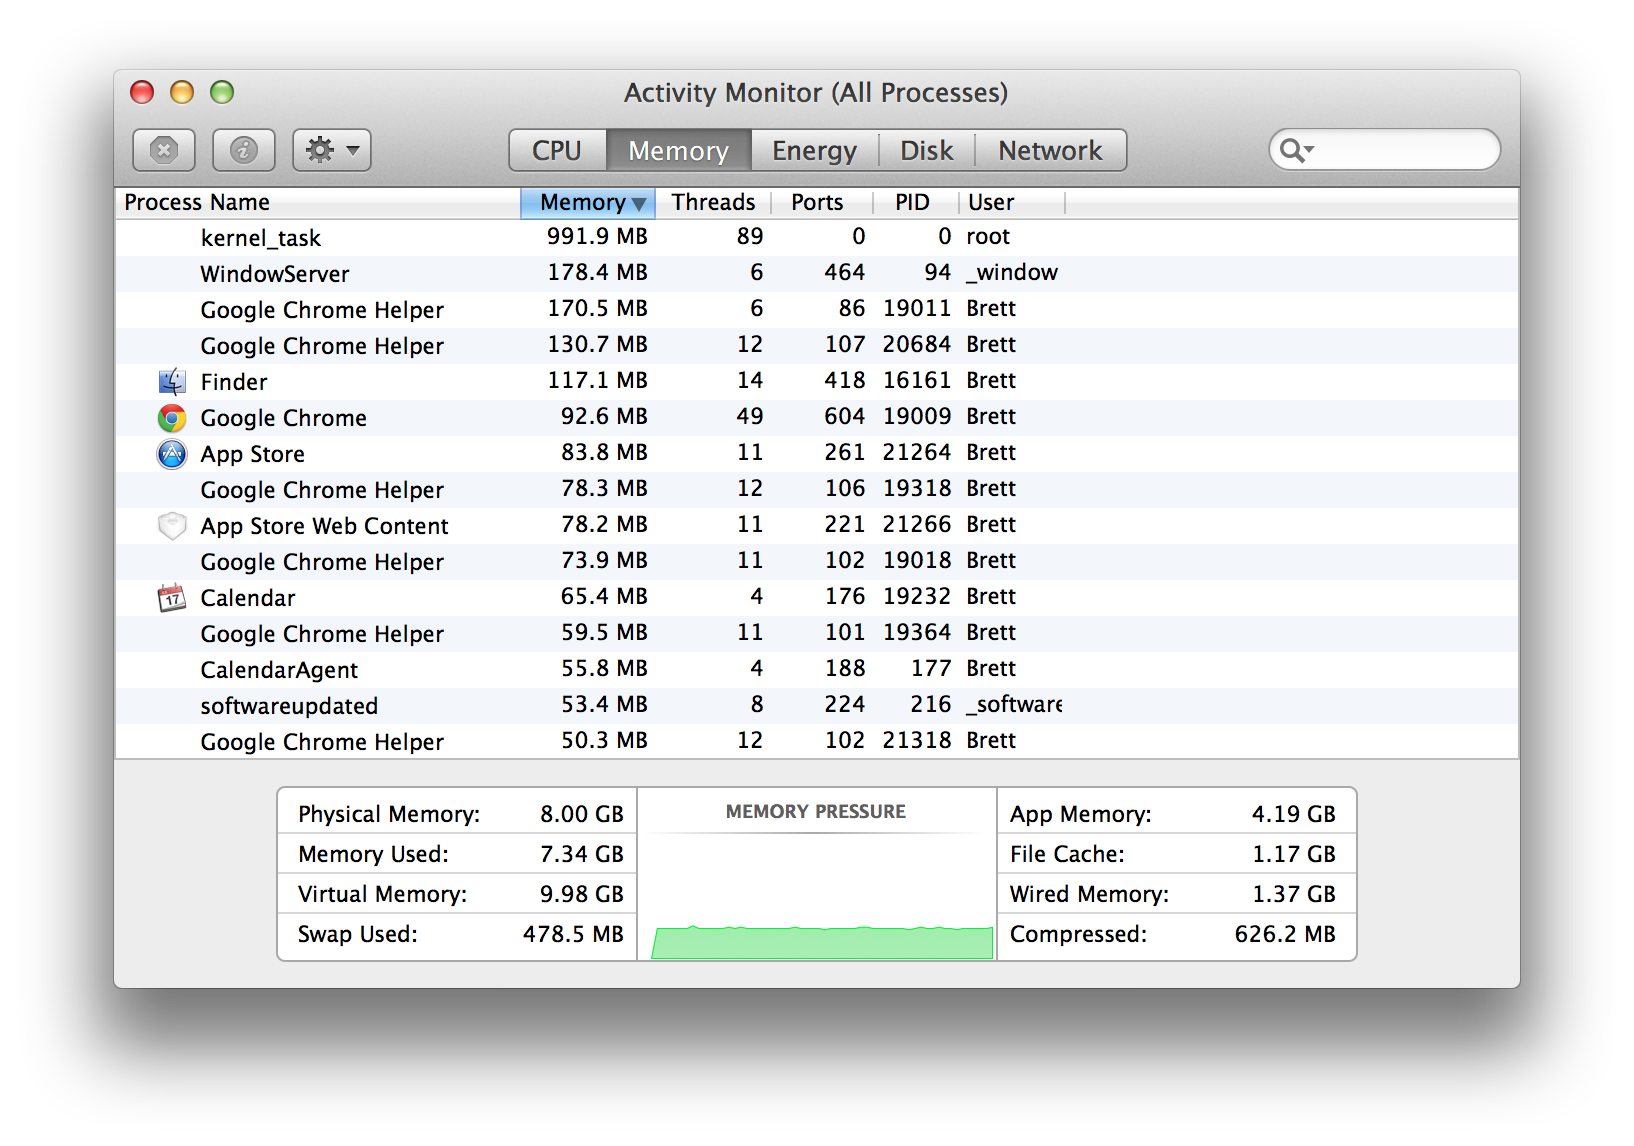Click the Google Chrome app icon
The height and width of the screenshot is (1146, 1634).
point(172,418)
